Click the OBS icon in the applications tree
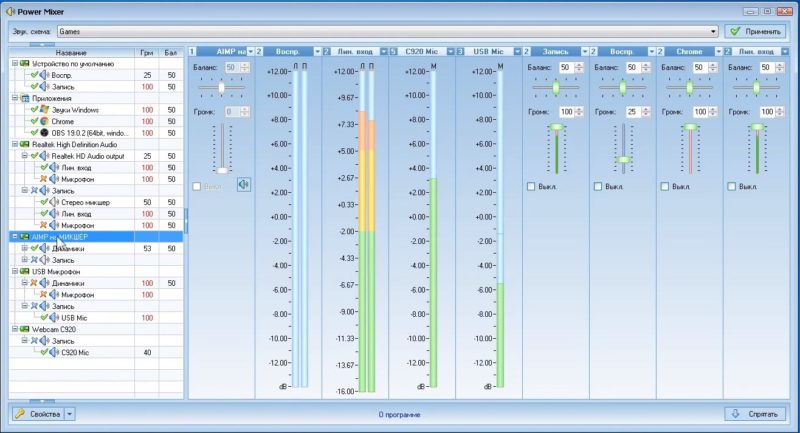 pyautogui.click(x=44, y=132)
